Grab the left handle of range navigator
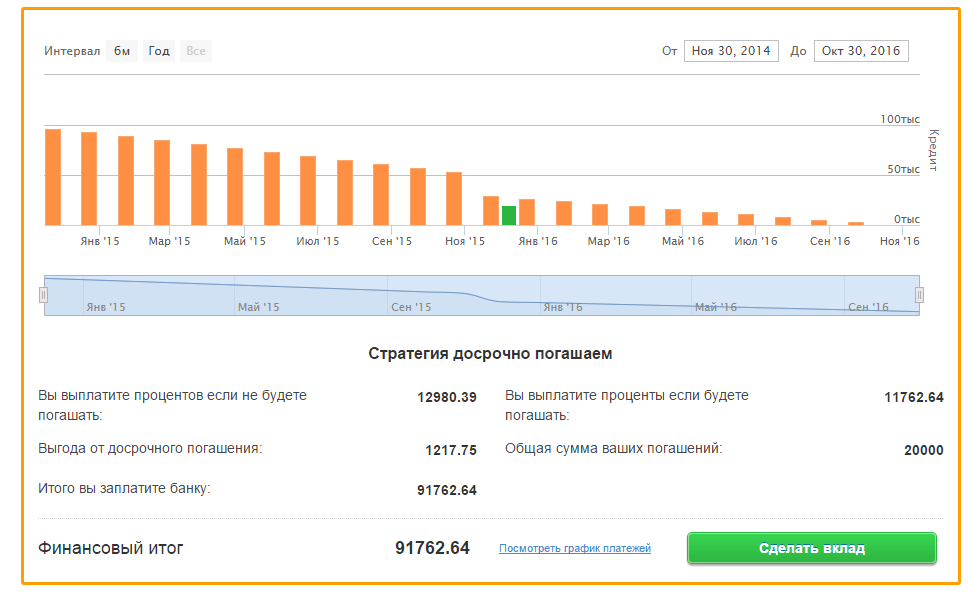The width and height of the screenshot is (968, 596). (x=43, y=295)
